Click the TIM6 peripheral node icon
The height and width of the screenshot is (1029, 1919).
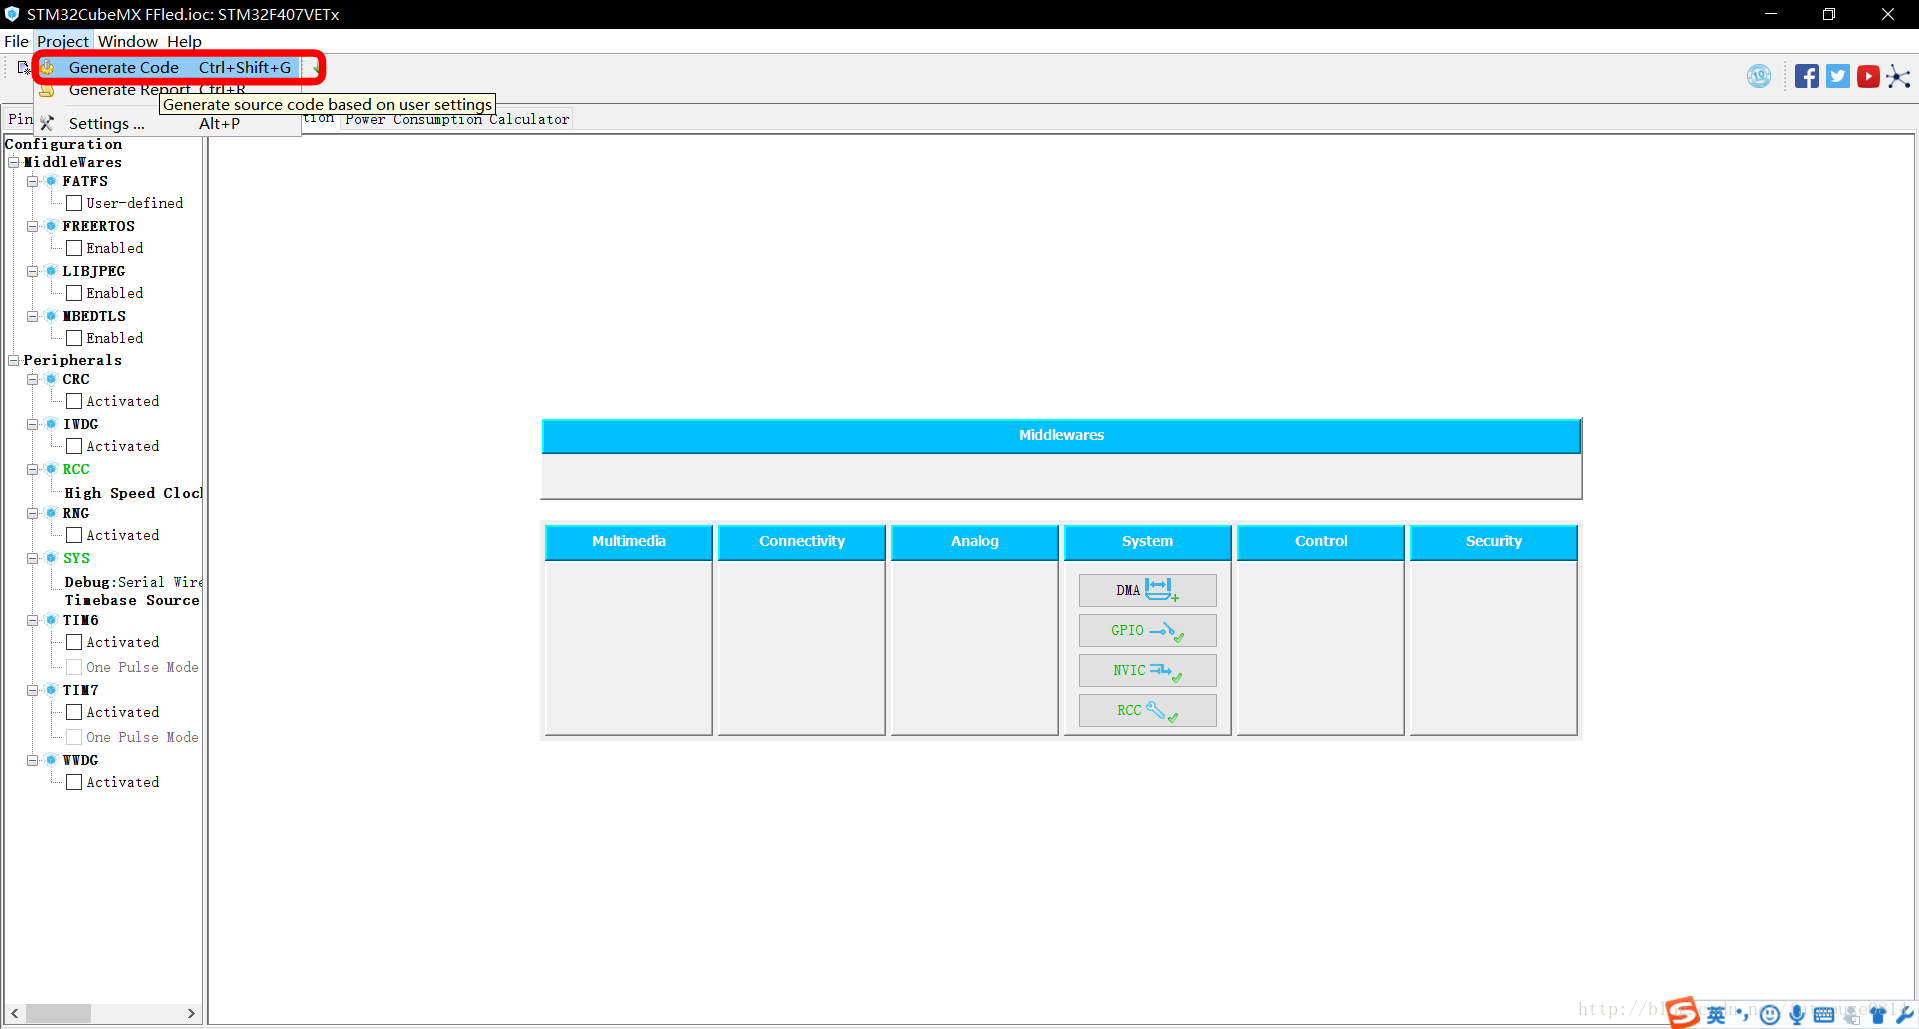pyautogui.click(x=51, y=620)
